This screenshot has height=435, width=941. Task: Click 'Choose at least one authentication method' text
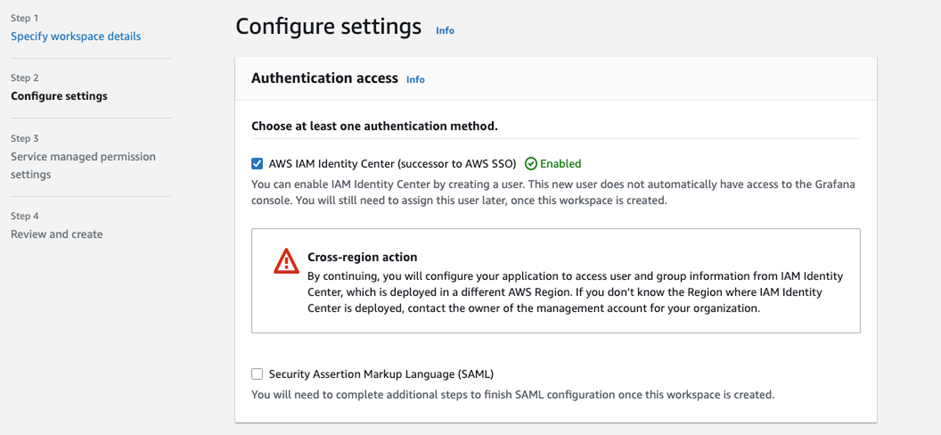point(374,127)
